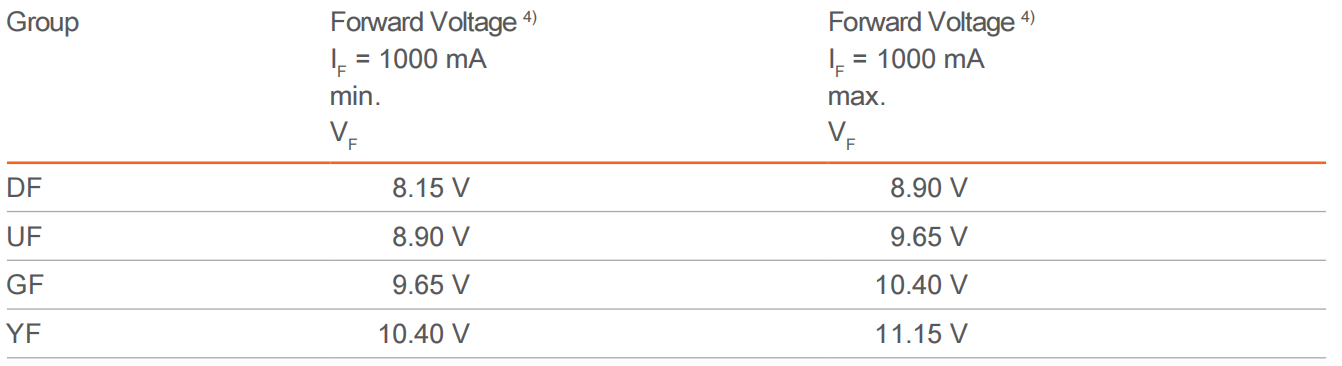Click the YF minimum value 10.40 V

424,333
